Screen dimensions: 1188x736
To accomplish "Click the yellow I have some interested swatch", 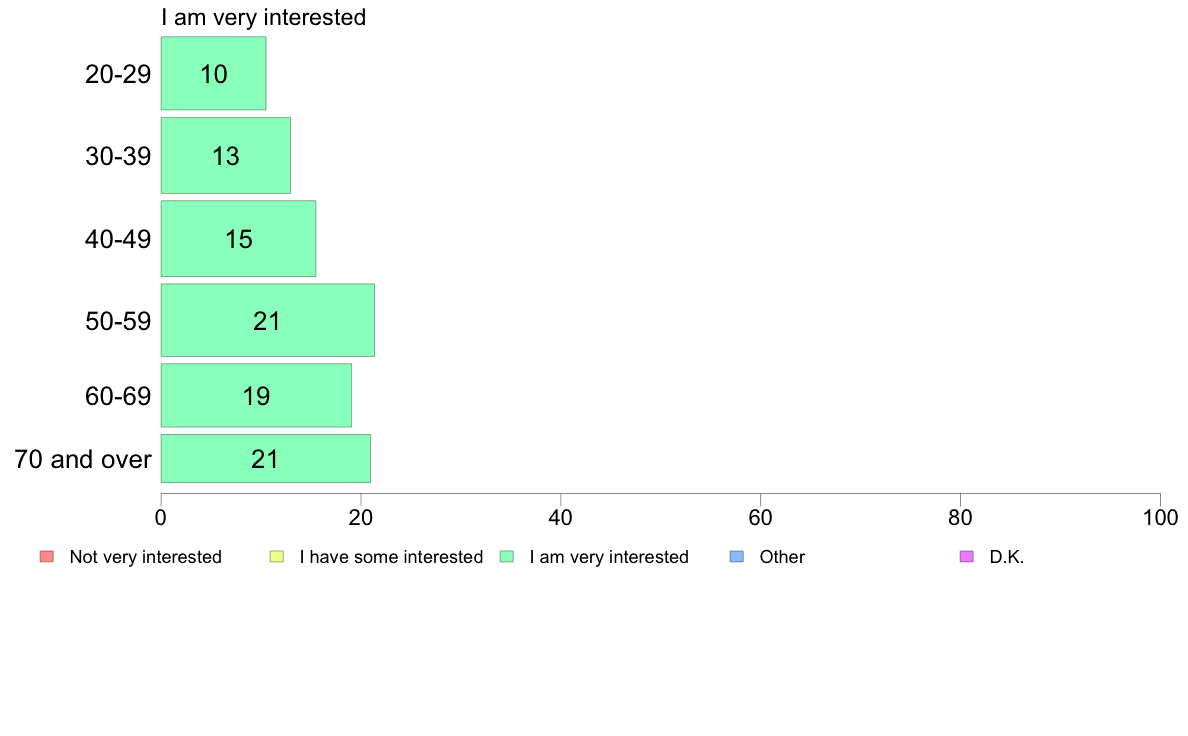I will tap(277, 556).
